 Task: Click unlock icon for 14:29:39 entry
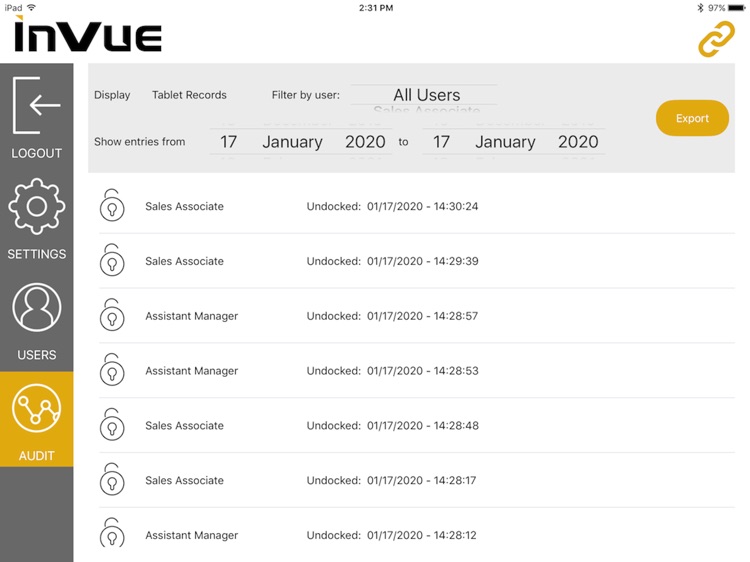pyautogui.click(x=112, y=260)
